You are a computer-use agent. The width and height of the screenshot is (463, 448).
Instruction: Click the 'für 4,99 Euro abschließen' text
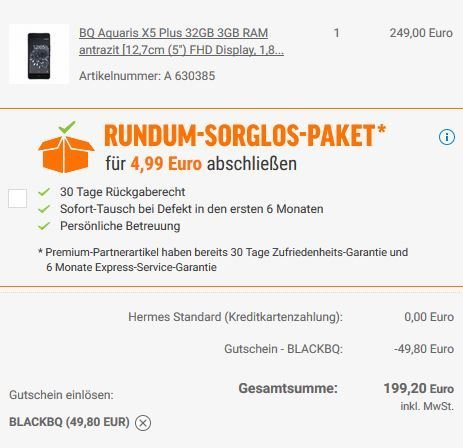pyautogui.click(x=201, y=164)
